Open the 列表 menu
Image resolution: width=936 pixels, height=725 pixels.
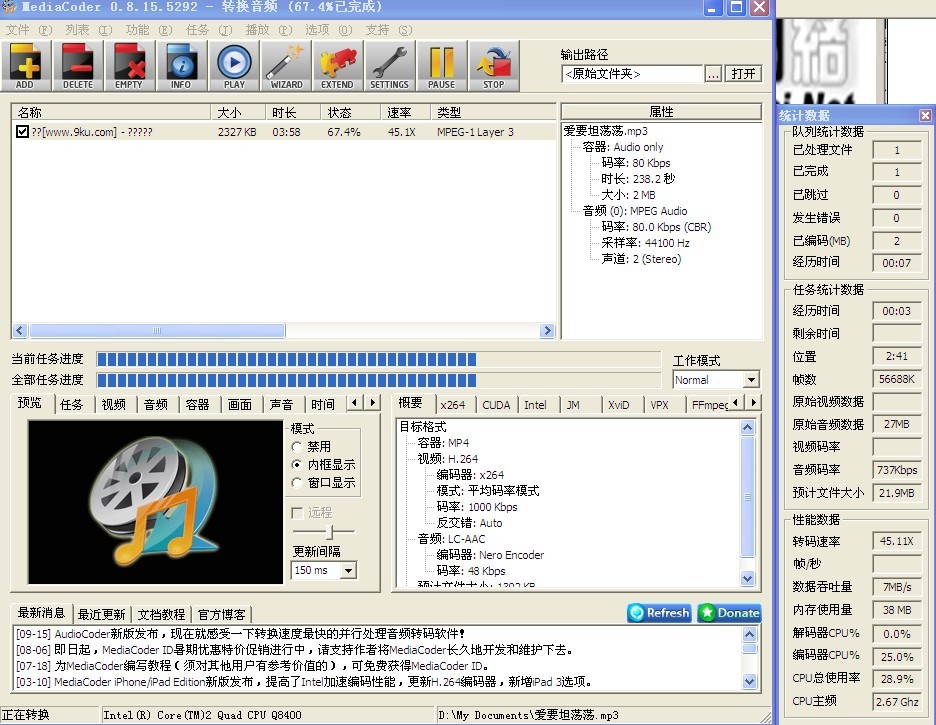click(88, 30)
